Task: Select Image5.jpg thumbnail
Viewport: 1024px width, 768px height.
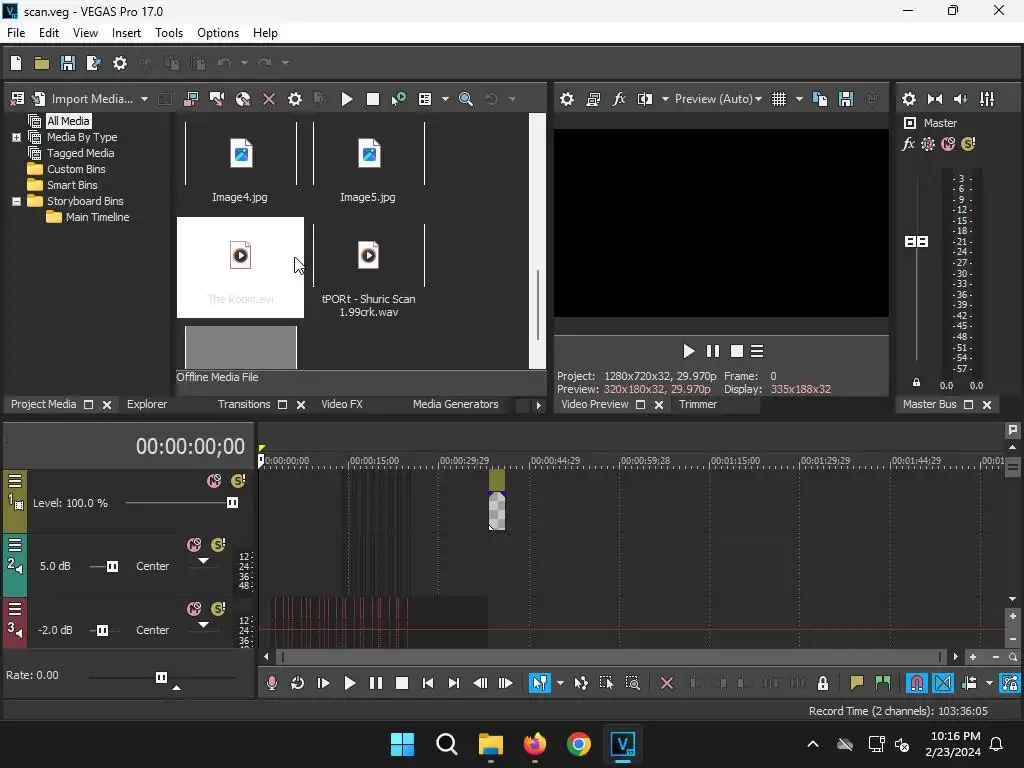Action: point(368,163)
